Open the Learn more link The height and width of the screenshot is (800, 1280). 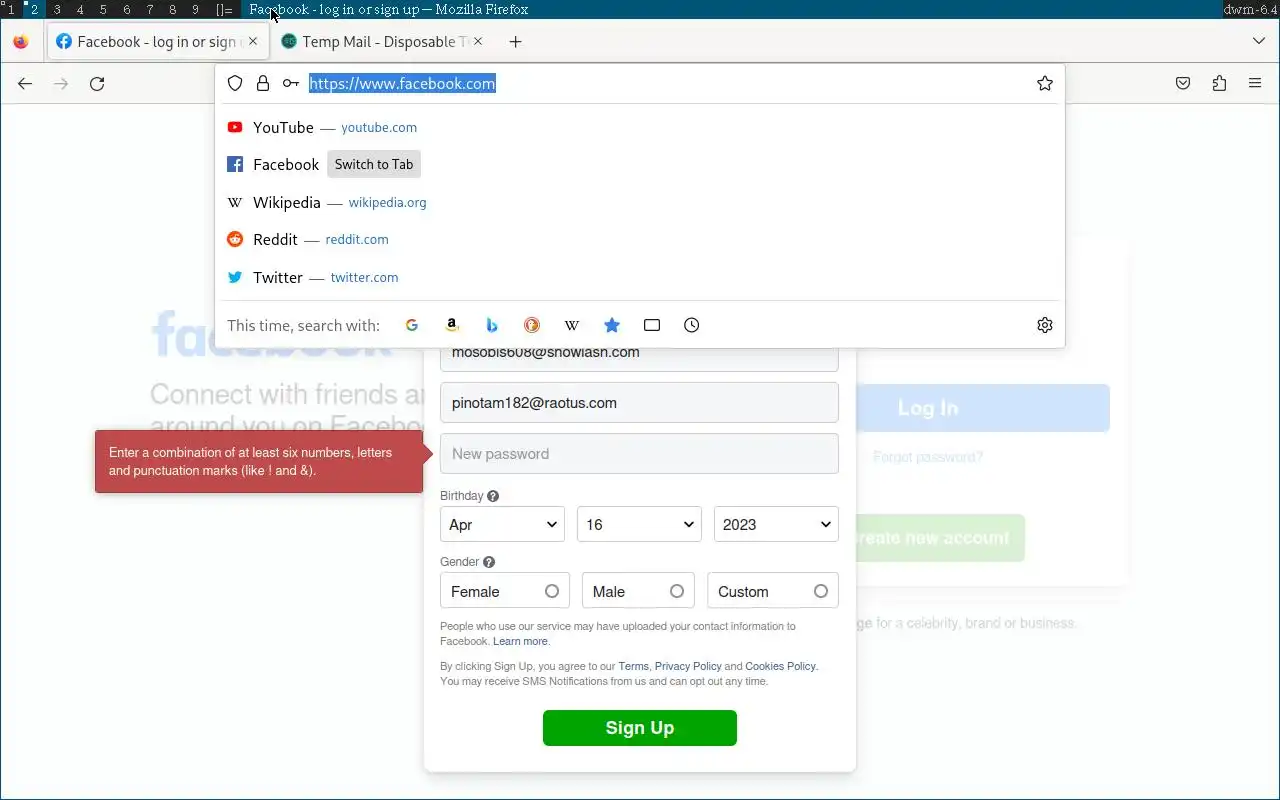point(520,642)
